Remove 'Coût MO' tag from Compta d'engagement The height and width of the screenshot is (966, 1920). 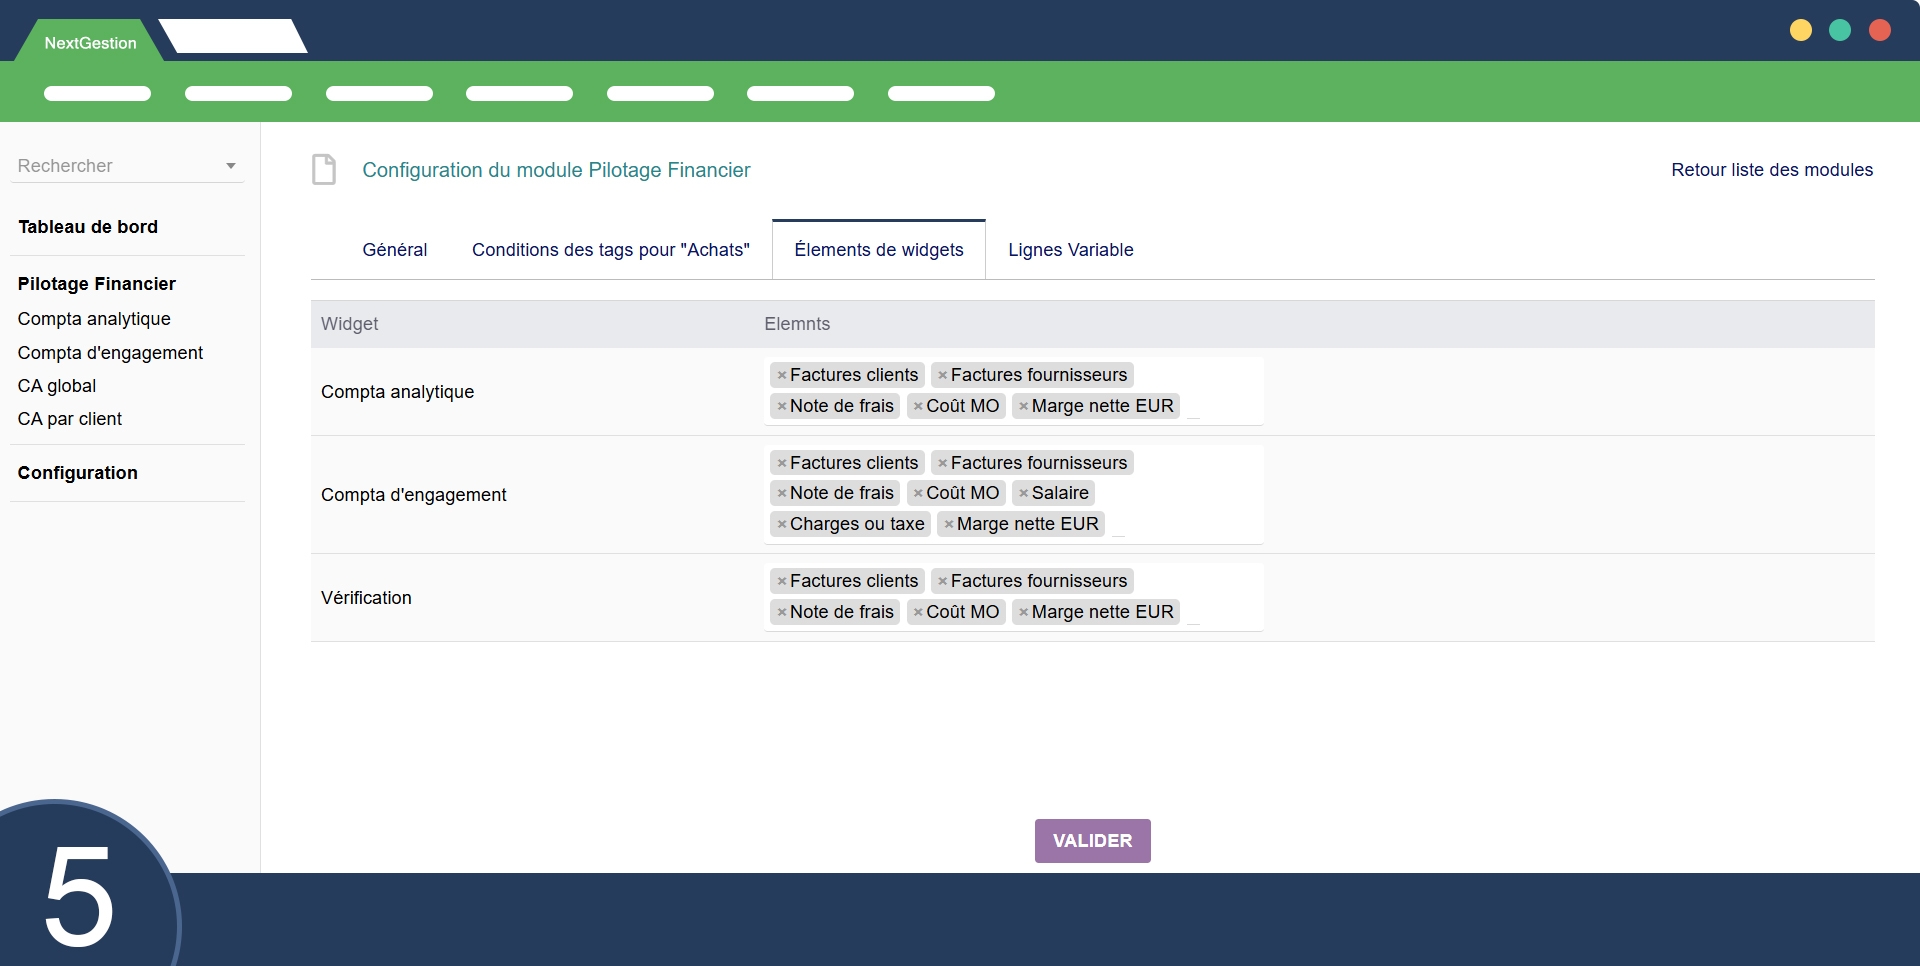[917, 494]
